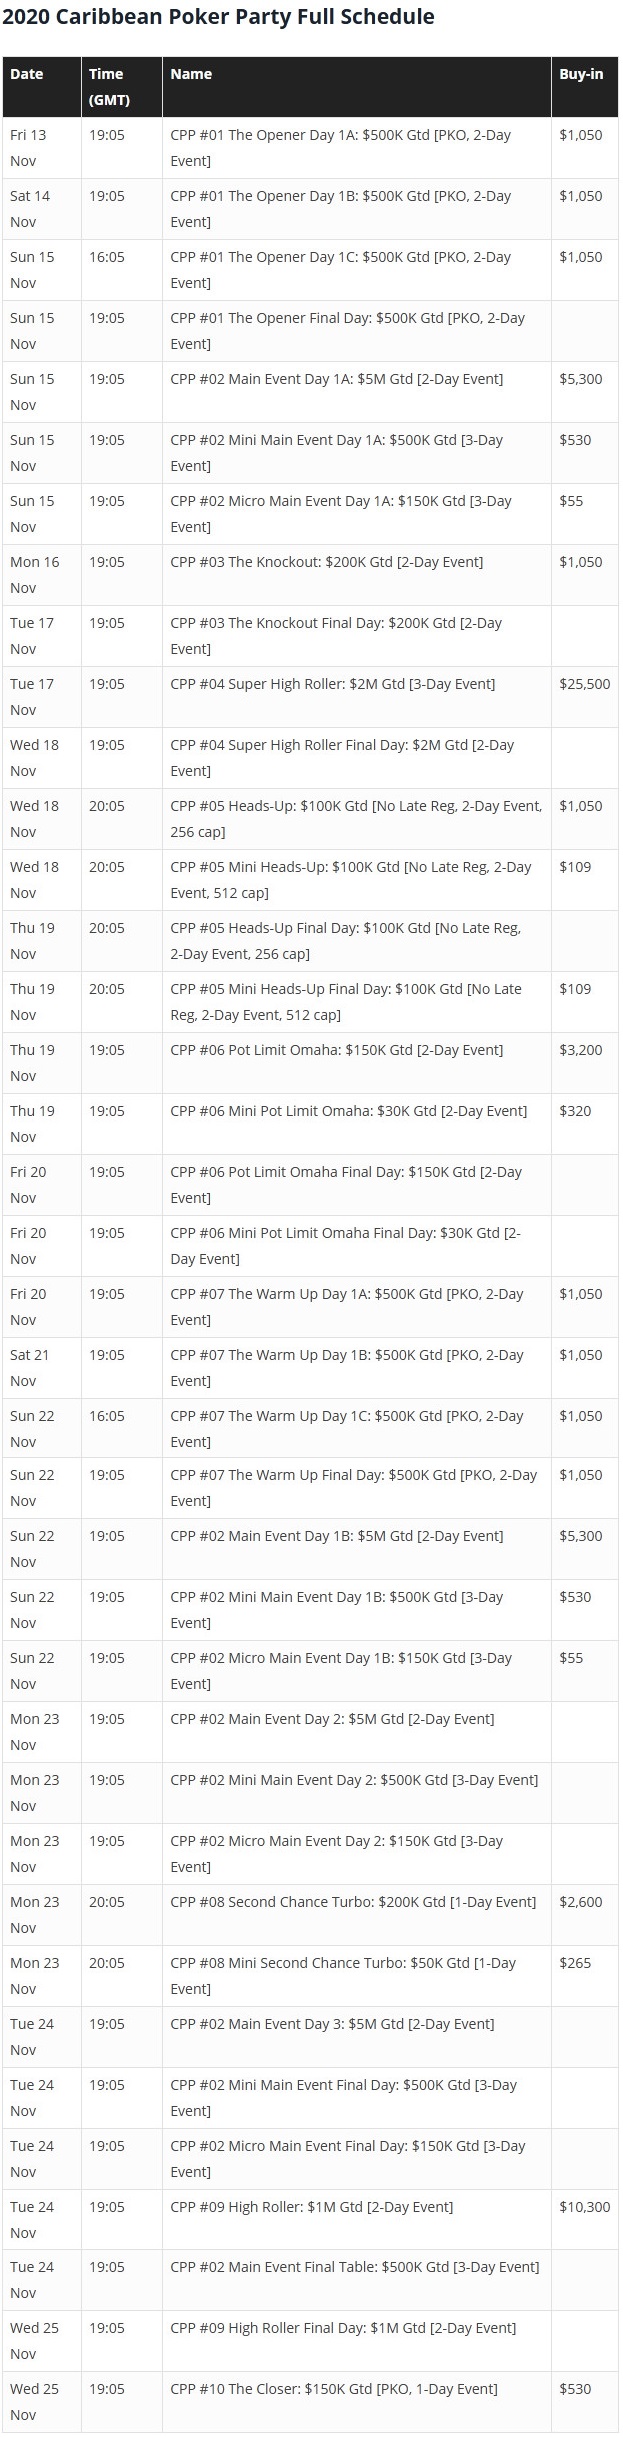The height and width of the screenshot is (2437, 623).
Task: Click CPP #04 Super High Roller: $2M Gtd entry
Action: point(333,684)
